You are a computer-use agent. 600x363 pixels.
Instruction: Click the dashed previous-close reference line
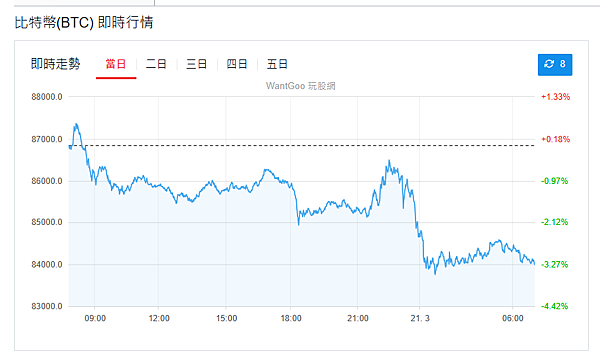[x=302, y=146]
